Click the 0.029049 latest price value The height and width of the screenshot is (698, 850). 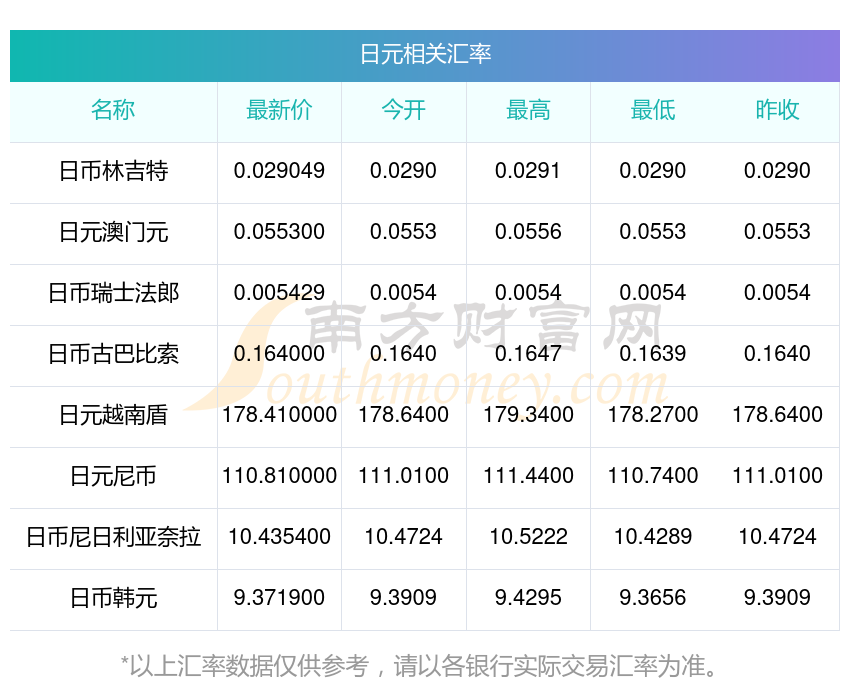pyautogui.click(x=279, y=171)
